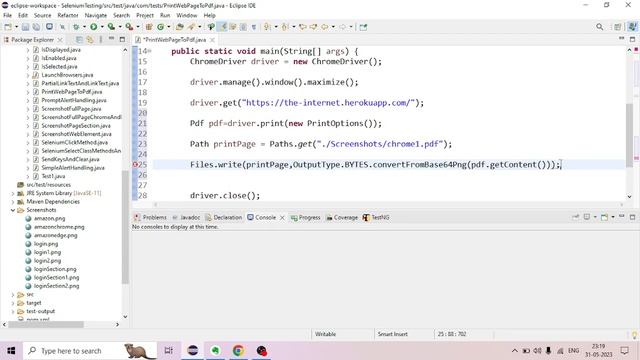Expand the JRE System Library node

[x=13, y=193]
